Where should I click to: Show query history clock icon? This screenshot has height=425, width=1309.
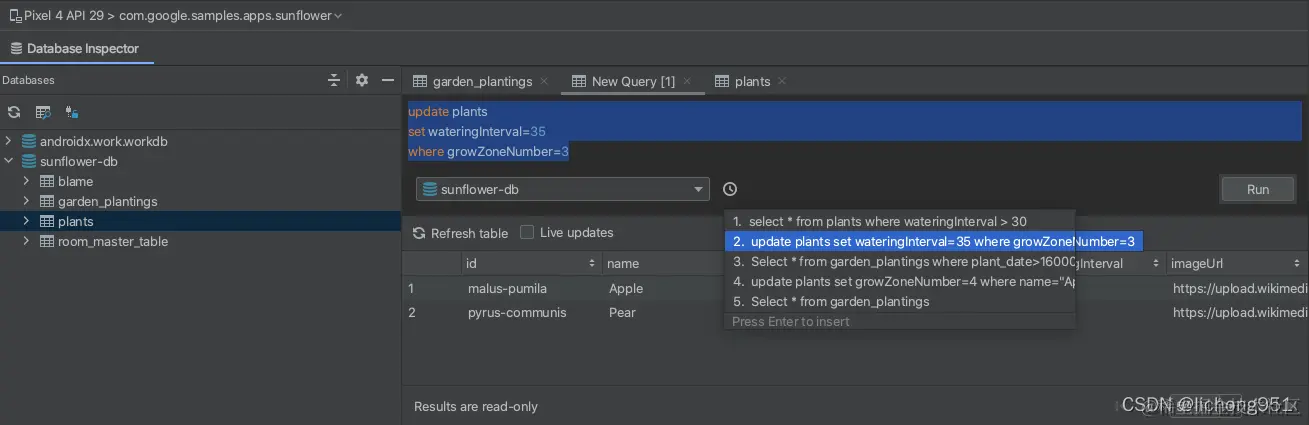[730, 189]
